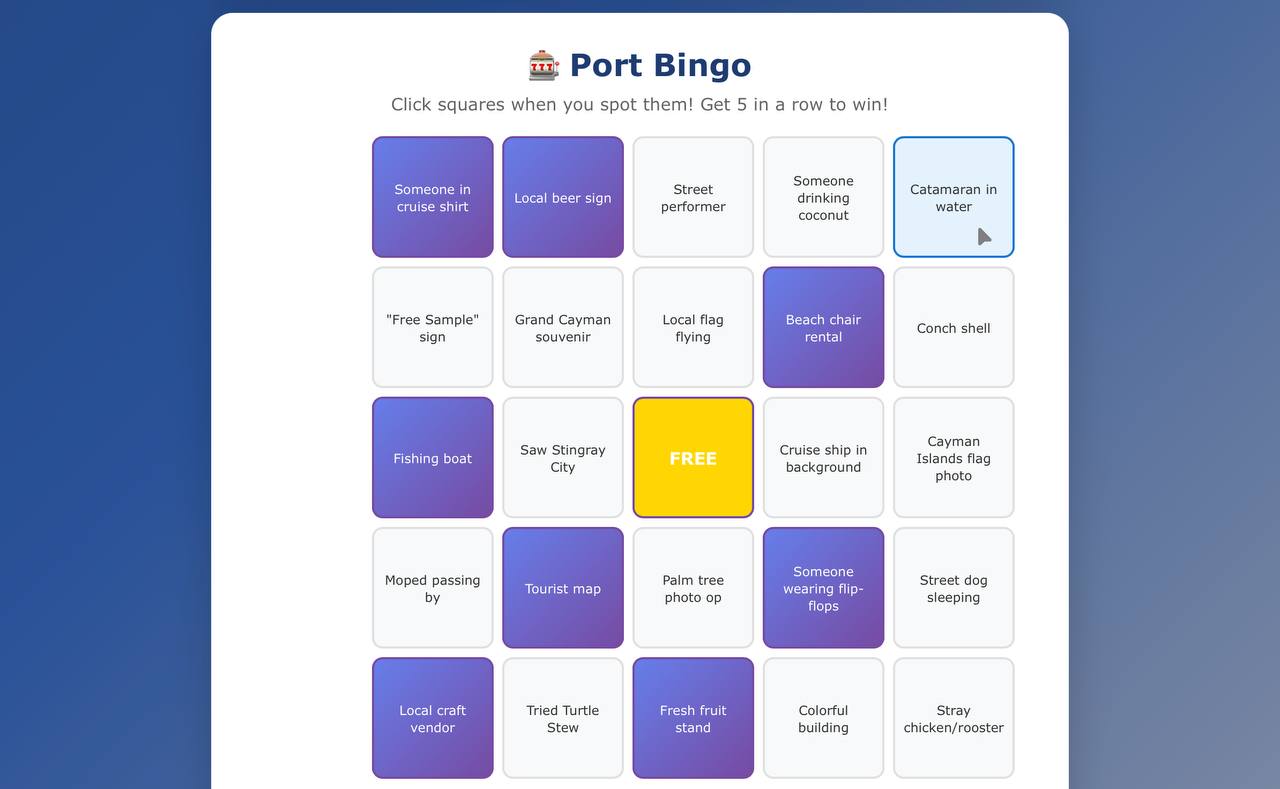Mark the "Moped passing by" square
The width and height of the screenshot is (1280, 789).
(x=432, y=588)
